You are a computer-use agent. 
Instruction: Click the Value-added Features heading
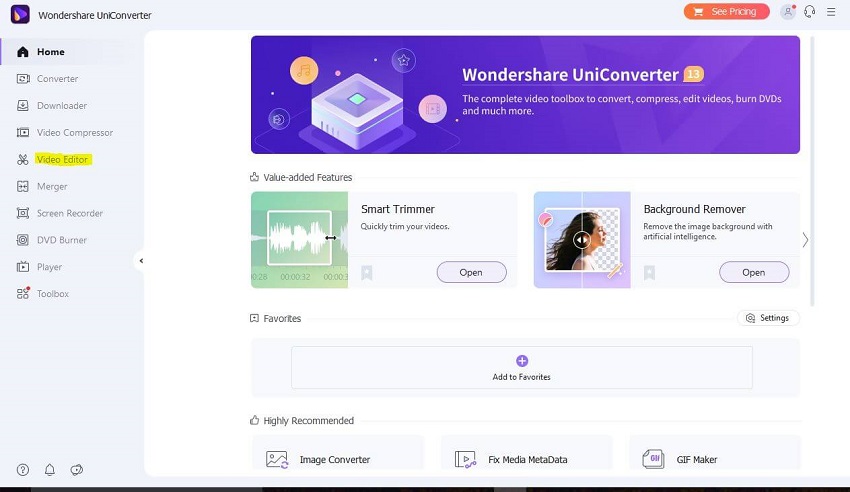[307, 177]
